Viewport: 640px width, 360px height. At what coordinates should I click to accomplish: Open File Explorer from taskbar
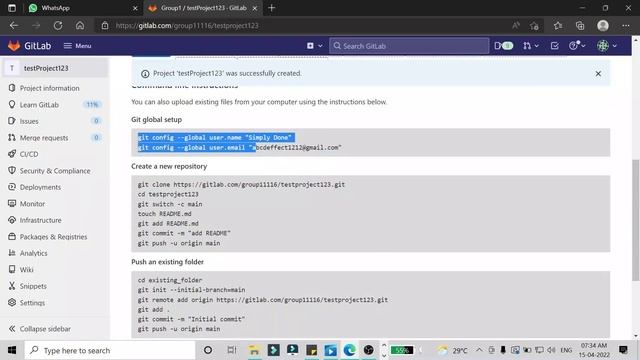(254, 350)
